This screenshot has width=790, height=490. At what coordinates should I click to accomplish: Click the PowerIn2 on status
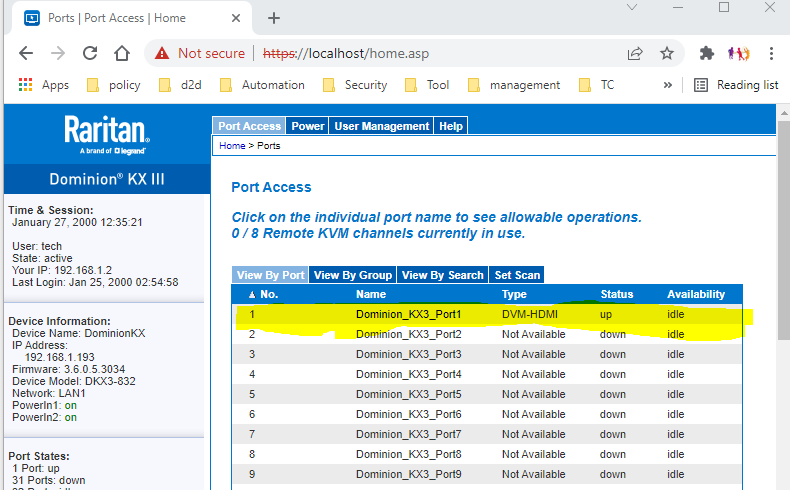pyautogui.click(x=71, y=417)
